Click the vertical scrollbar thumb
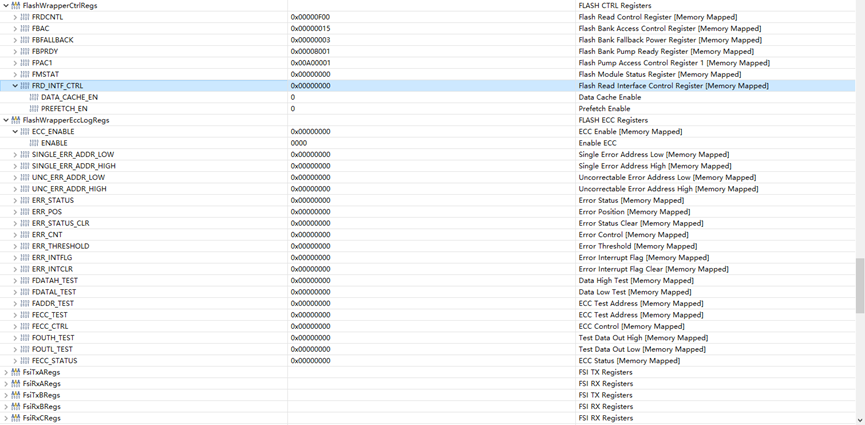The width and height of the screenshot is (865, 425). pyautogui.click(x=860, y=285)
